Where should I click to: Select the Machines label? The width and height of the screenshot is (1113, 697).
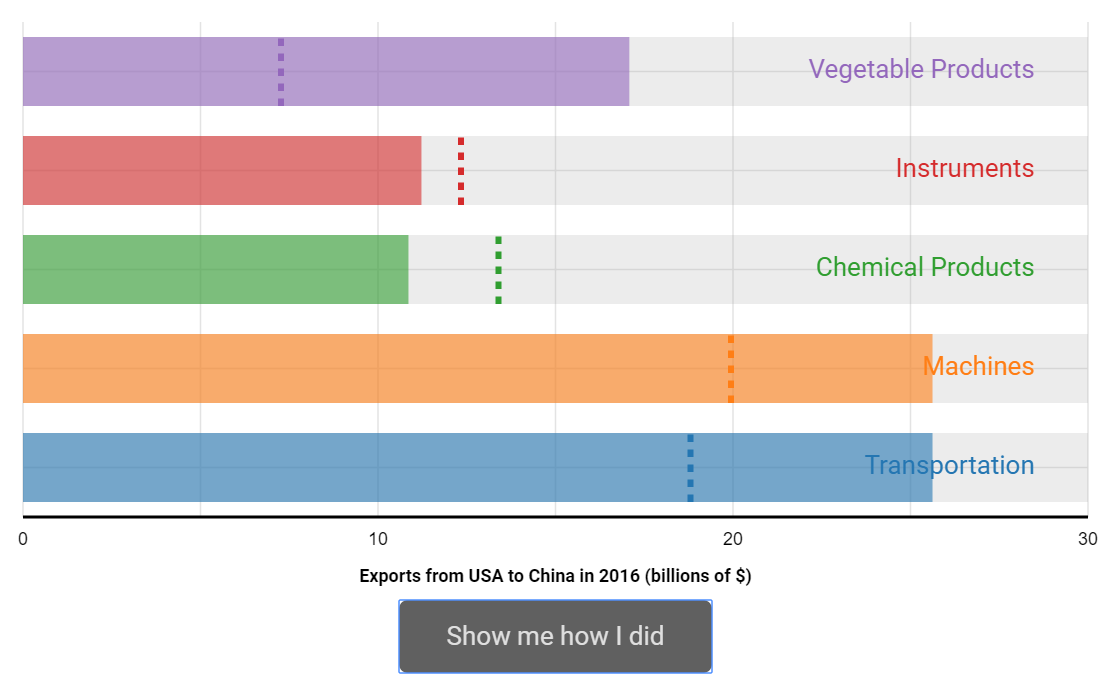point(978,366)
